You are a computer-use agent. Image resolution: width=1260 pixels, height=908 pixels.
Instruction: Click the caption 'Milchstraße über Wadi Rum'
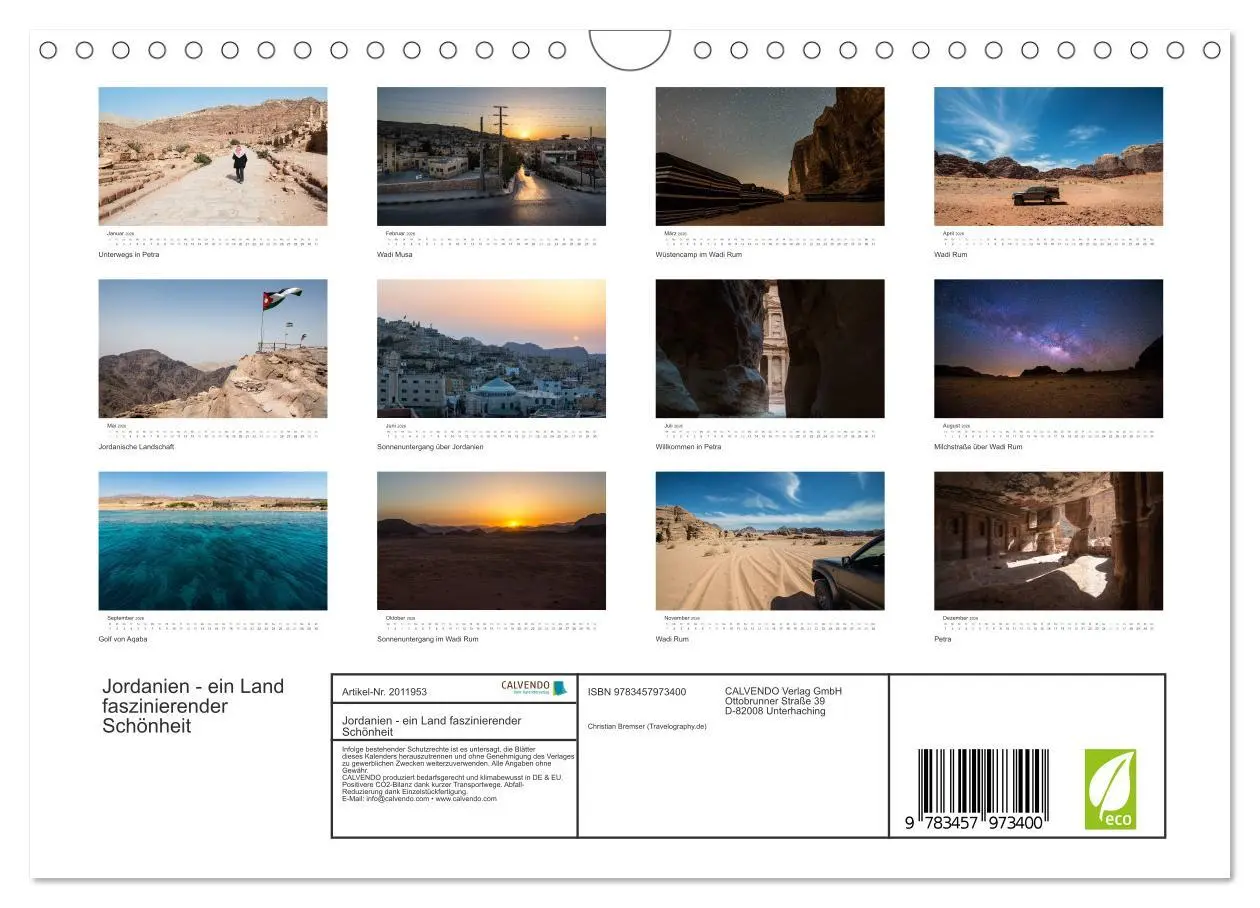978,446
